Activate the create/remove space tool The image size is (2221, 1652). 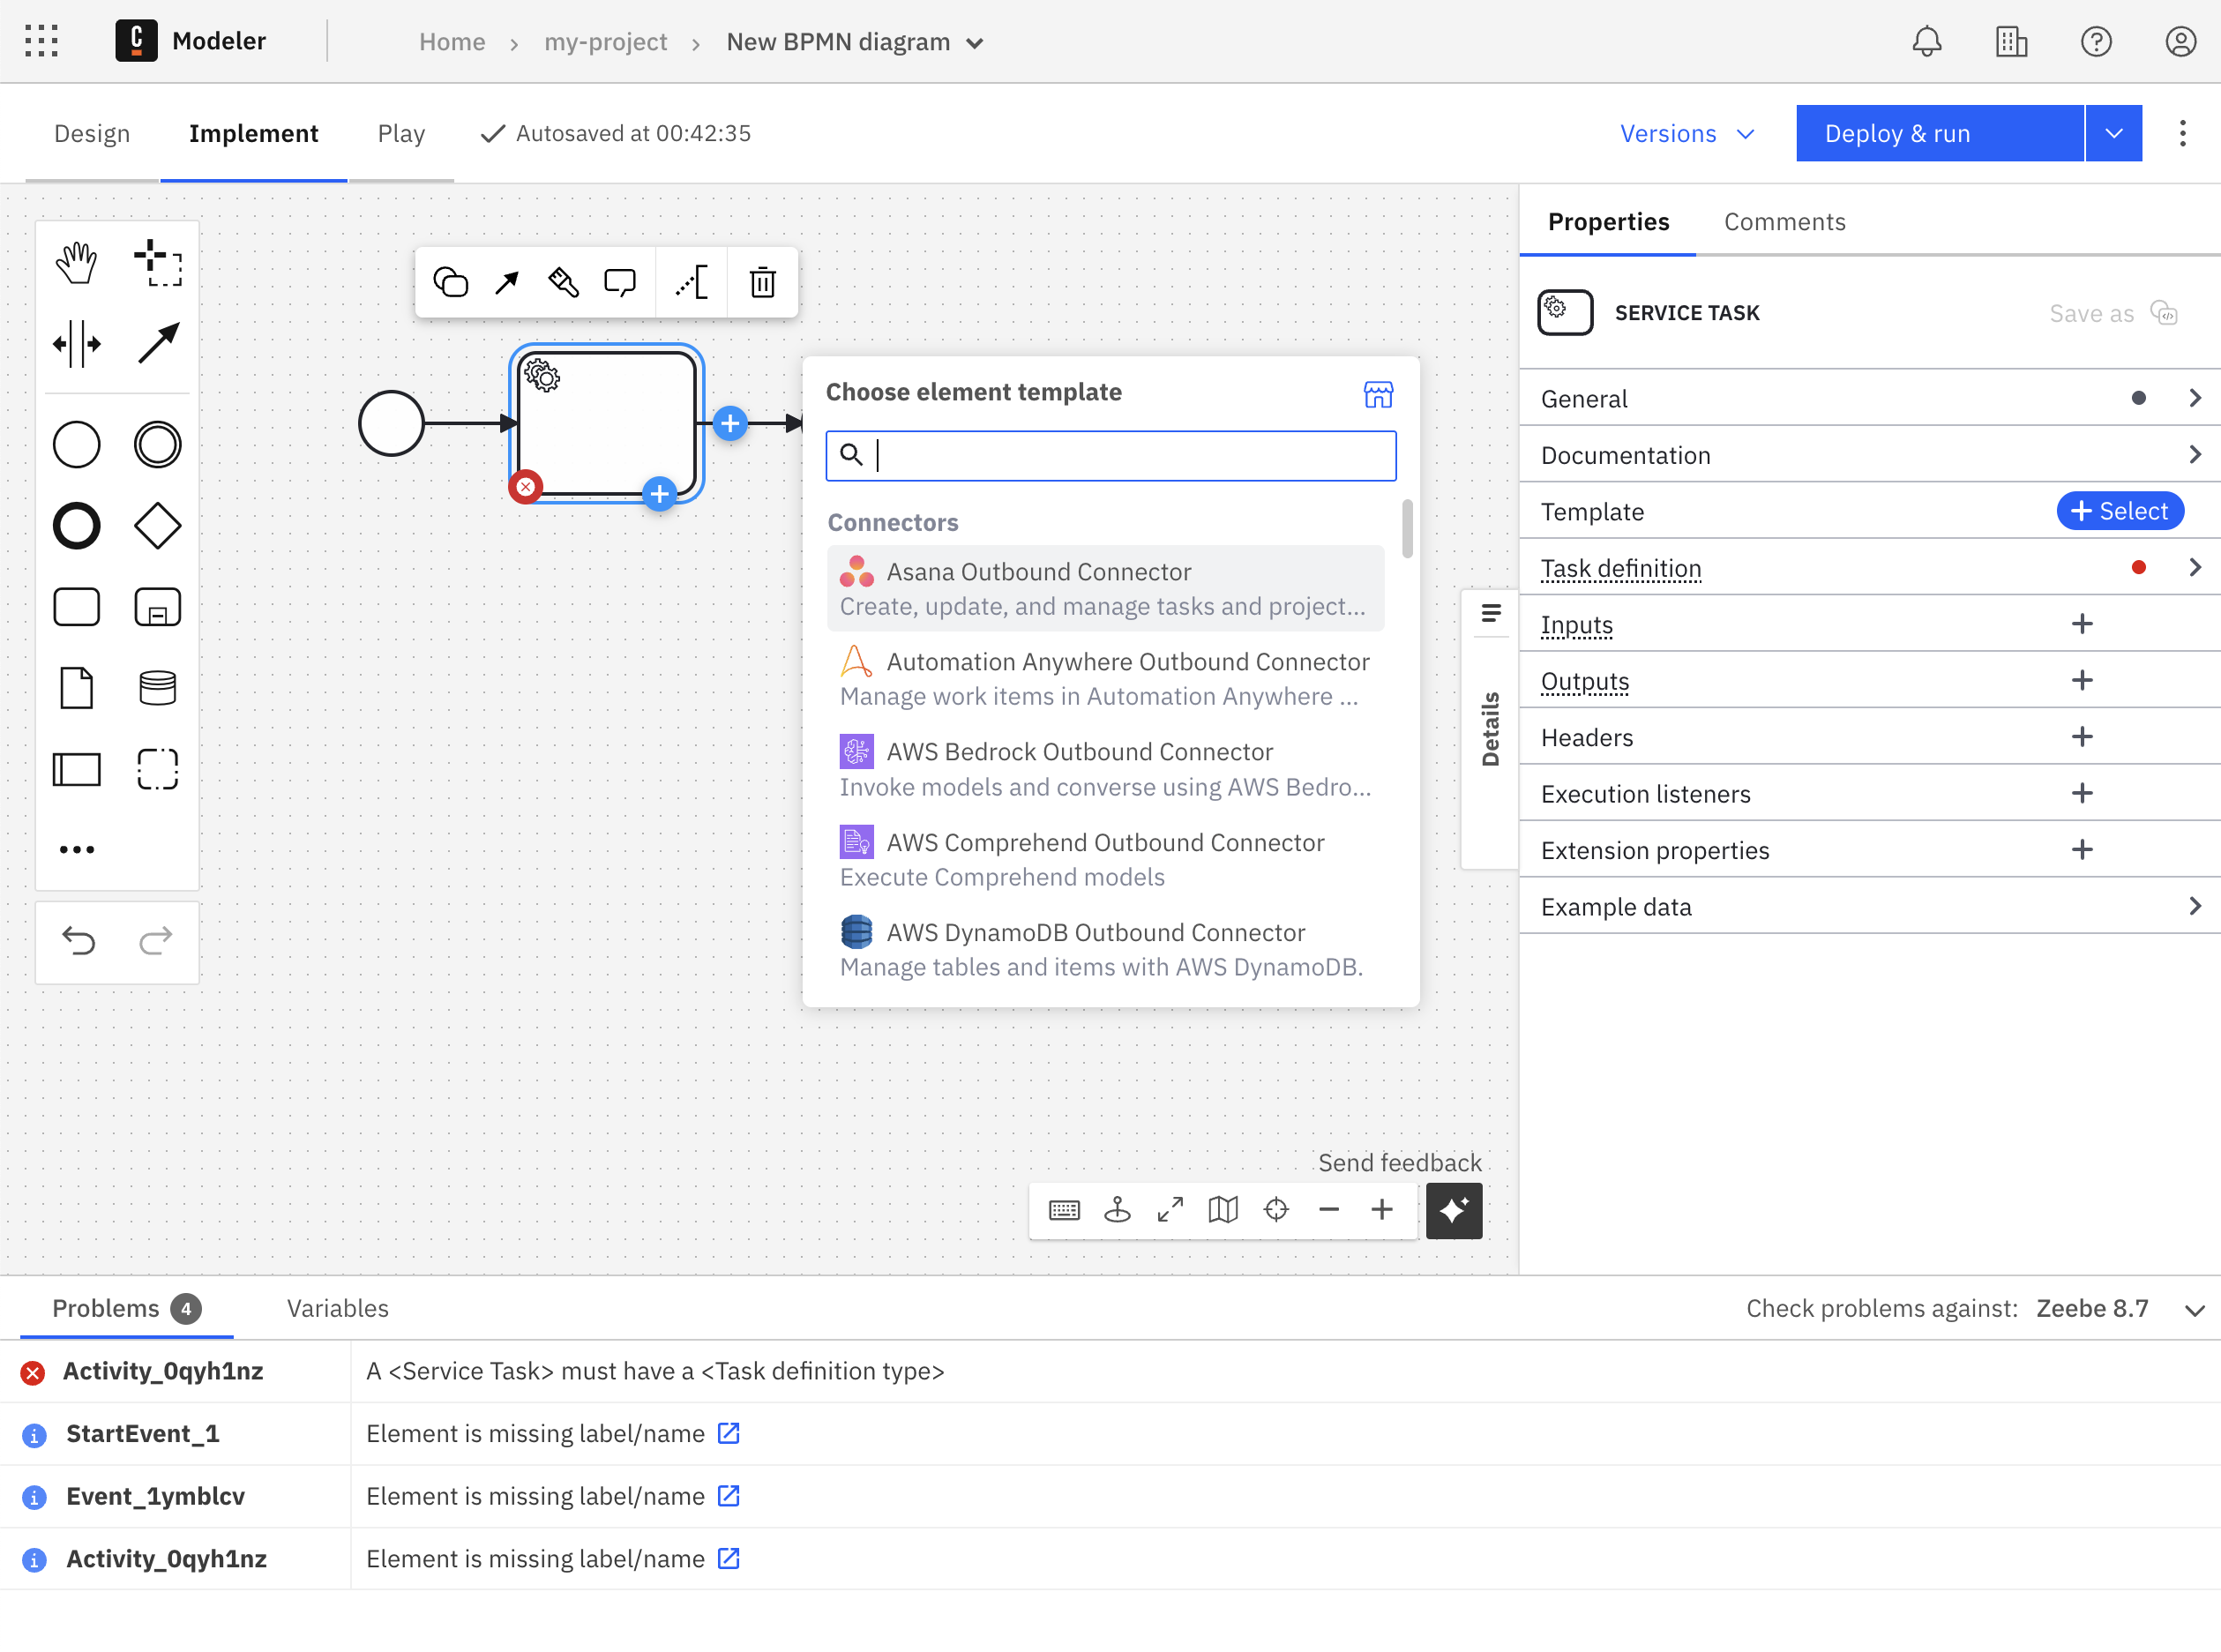[76, 344]
